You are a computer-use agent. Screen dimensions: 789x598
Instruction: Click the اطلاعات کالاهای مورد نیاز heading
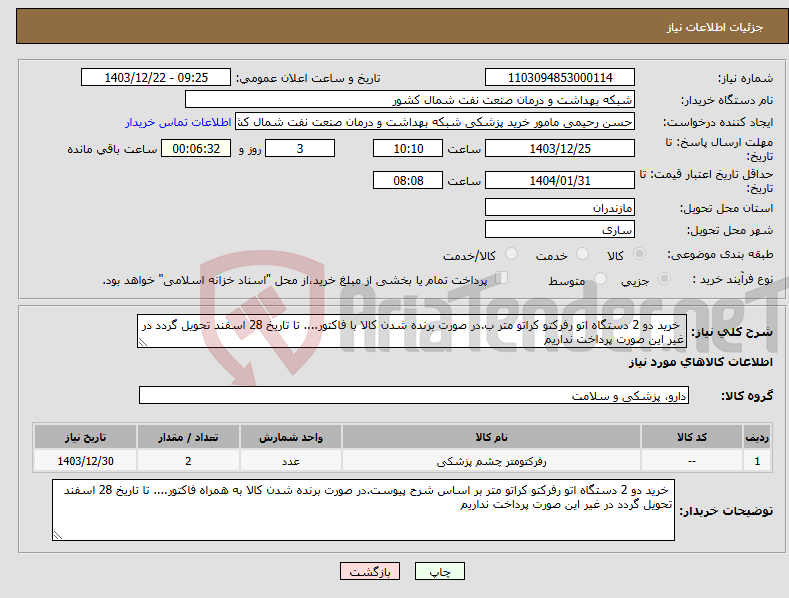tap(700, 362)
